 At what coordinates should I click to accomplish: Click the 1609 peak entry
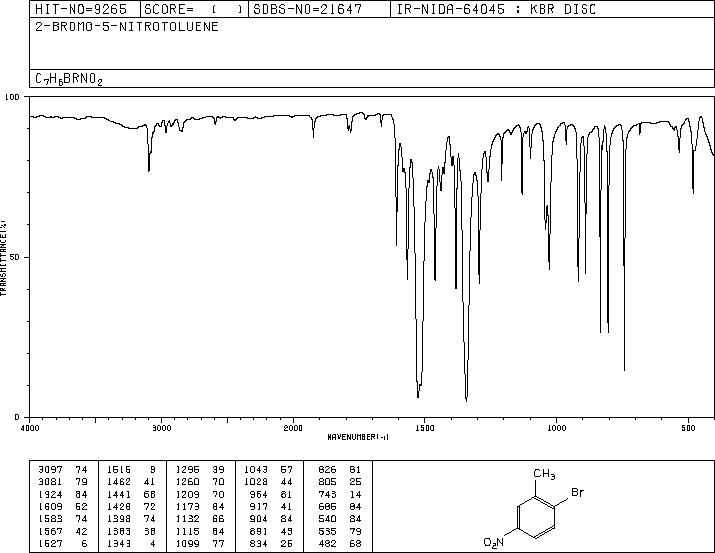tap(51, 506)
